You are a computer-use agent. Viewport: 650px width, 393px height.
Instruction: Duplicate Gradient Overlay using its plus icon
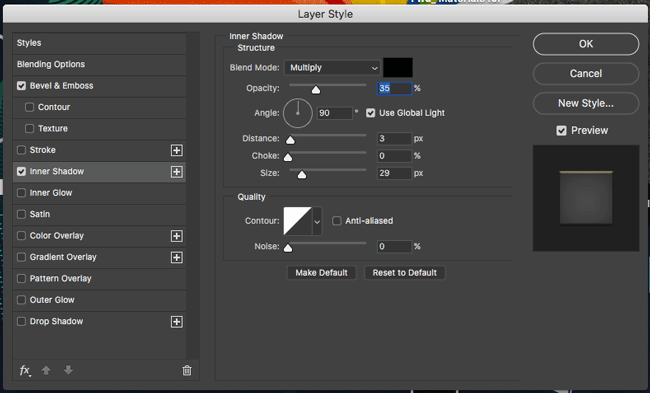[177, 257]
